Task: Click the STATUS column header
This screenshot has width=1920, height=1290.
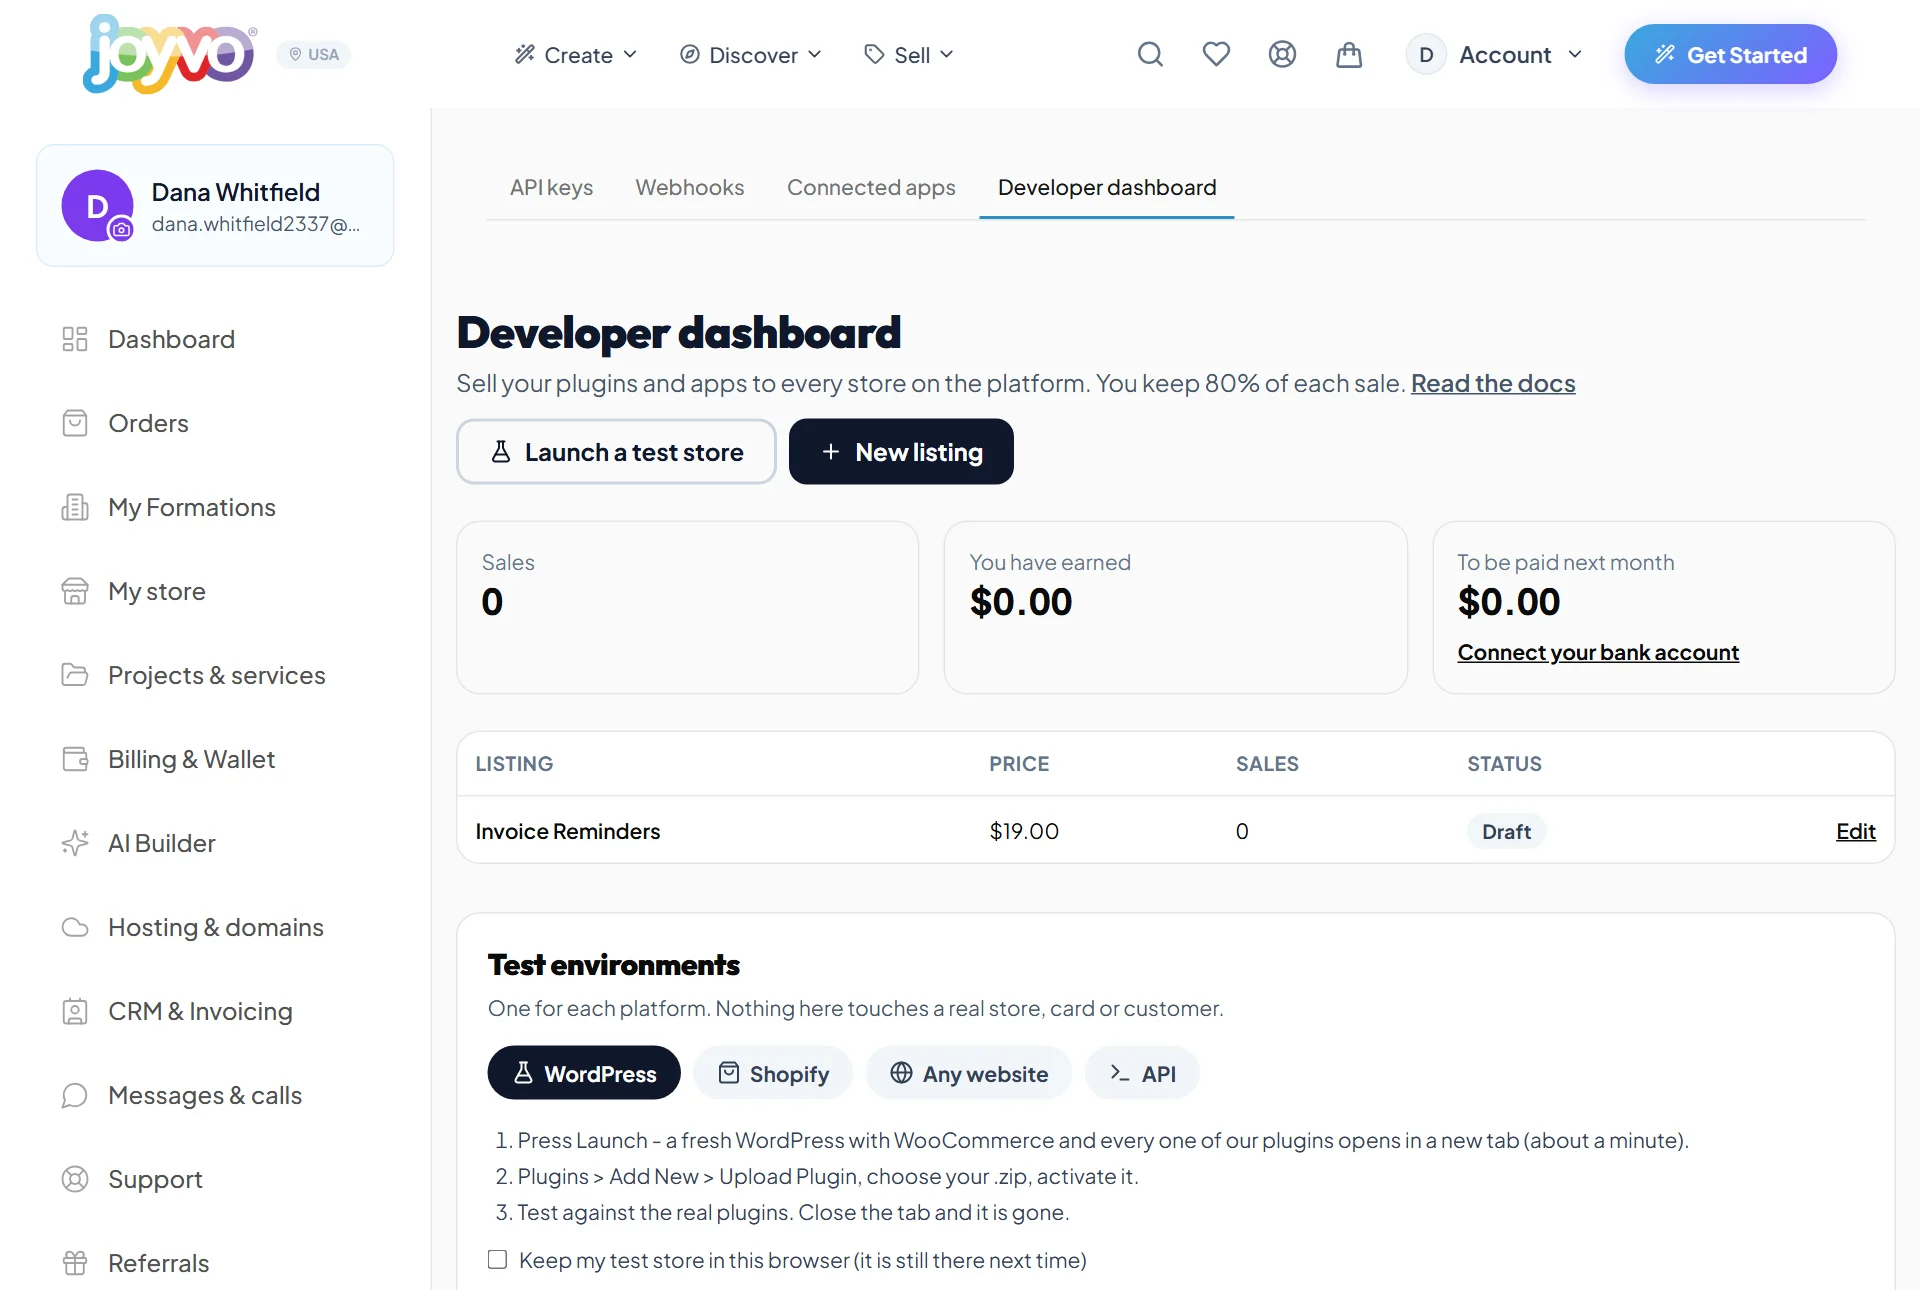Action: (x=1504, y=764)
